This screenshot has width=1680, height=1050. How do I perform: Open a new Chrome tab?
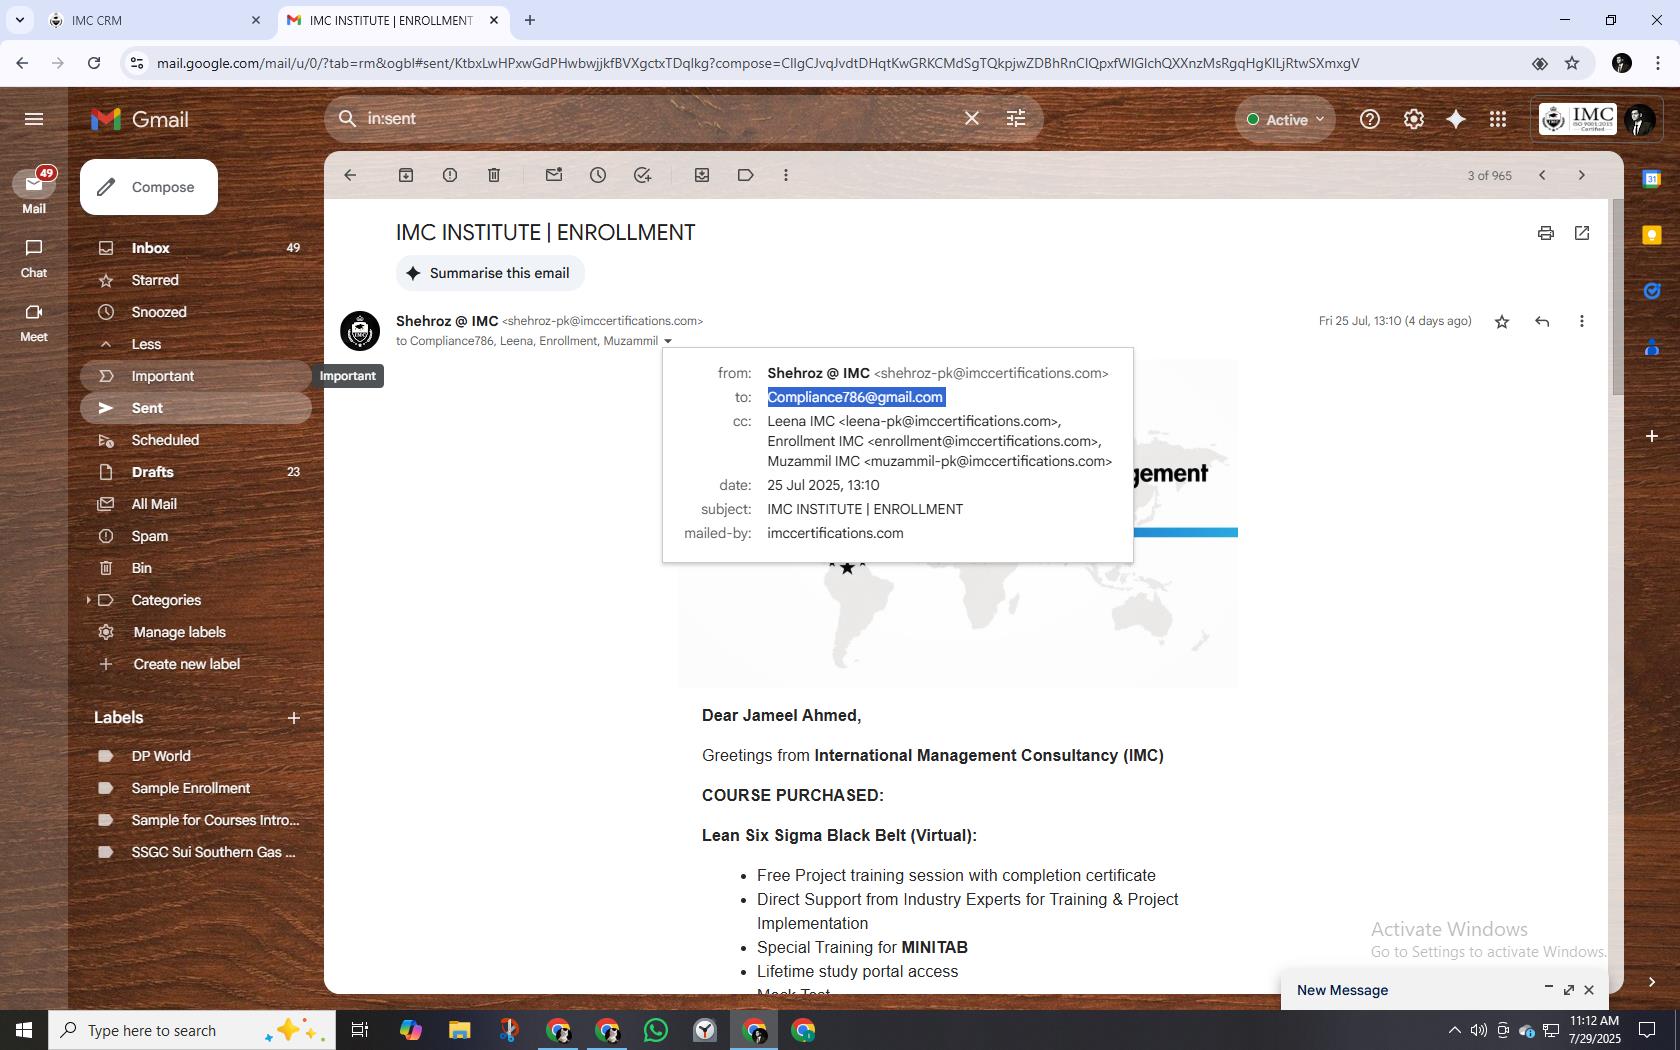tap(530, 20)
